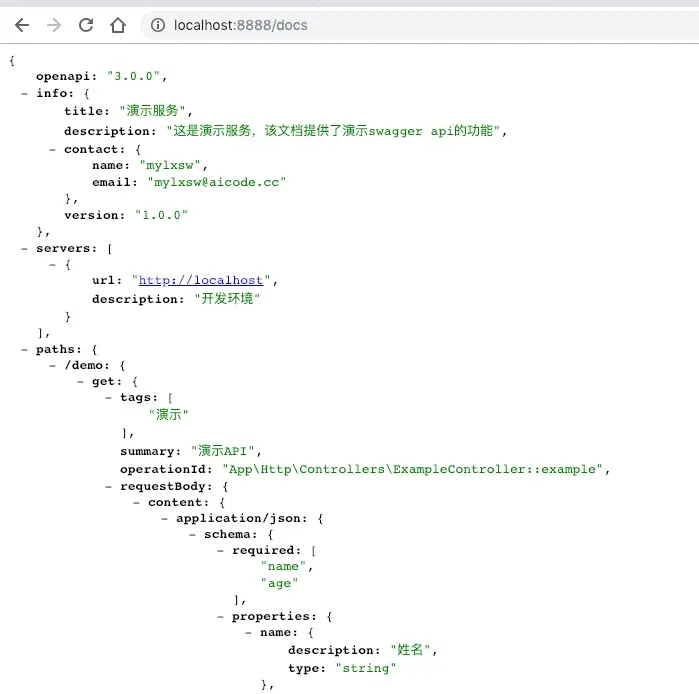Click the title value "演示服务"
The image size is (699, 694).
click(x=152, y=111)
